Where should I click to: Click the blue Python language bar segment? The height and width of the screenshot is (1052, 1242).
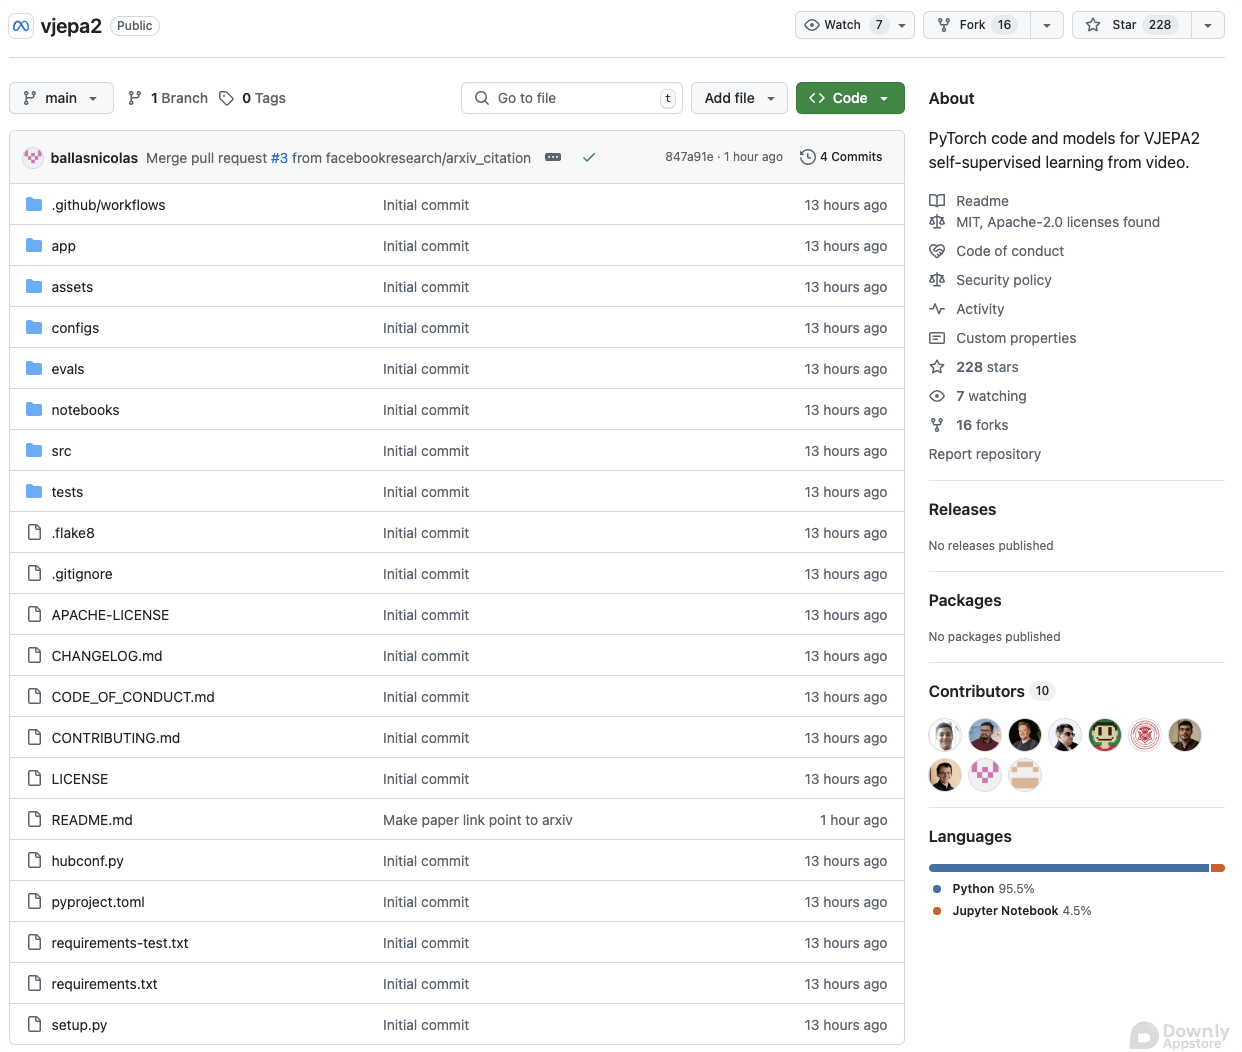pos(1068,868)
